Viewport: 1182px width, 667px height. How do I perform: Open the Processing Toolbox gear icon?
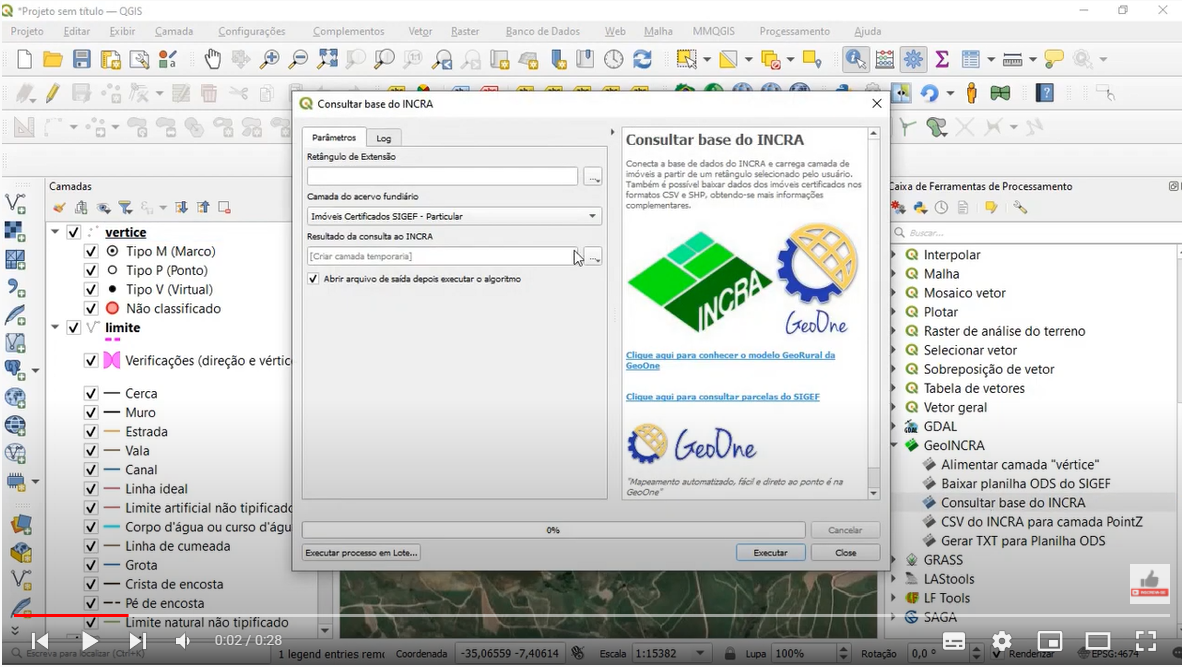(914, 59)
